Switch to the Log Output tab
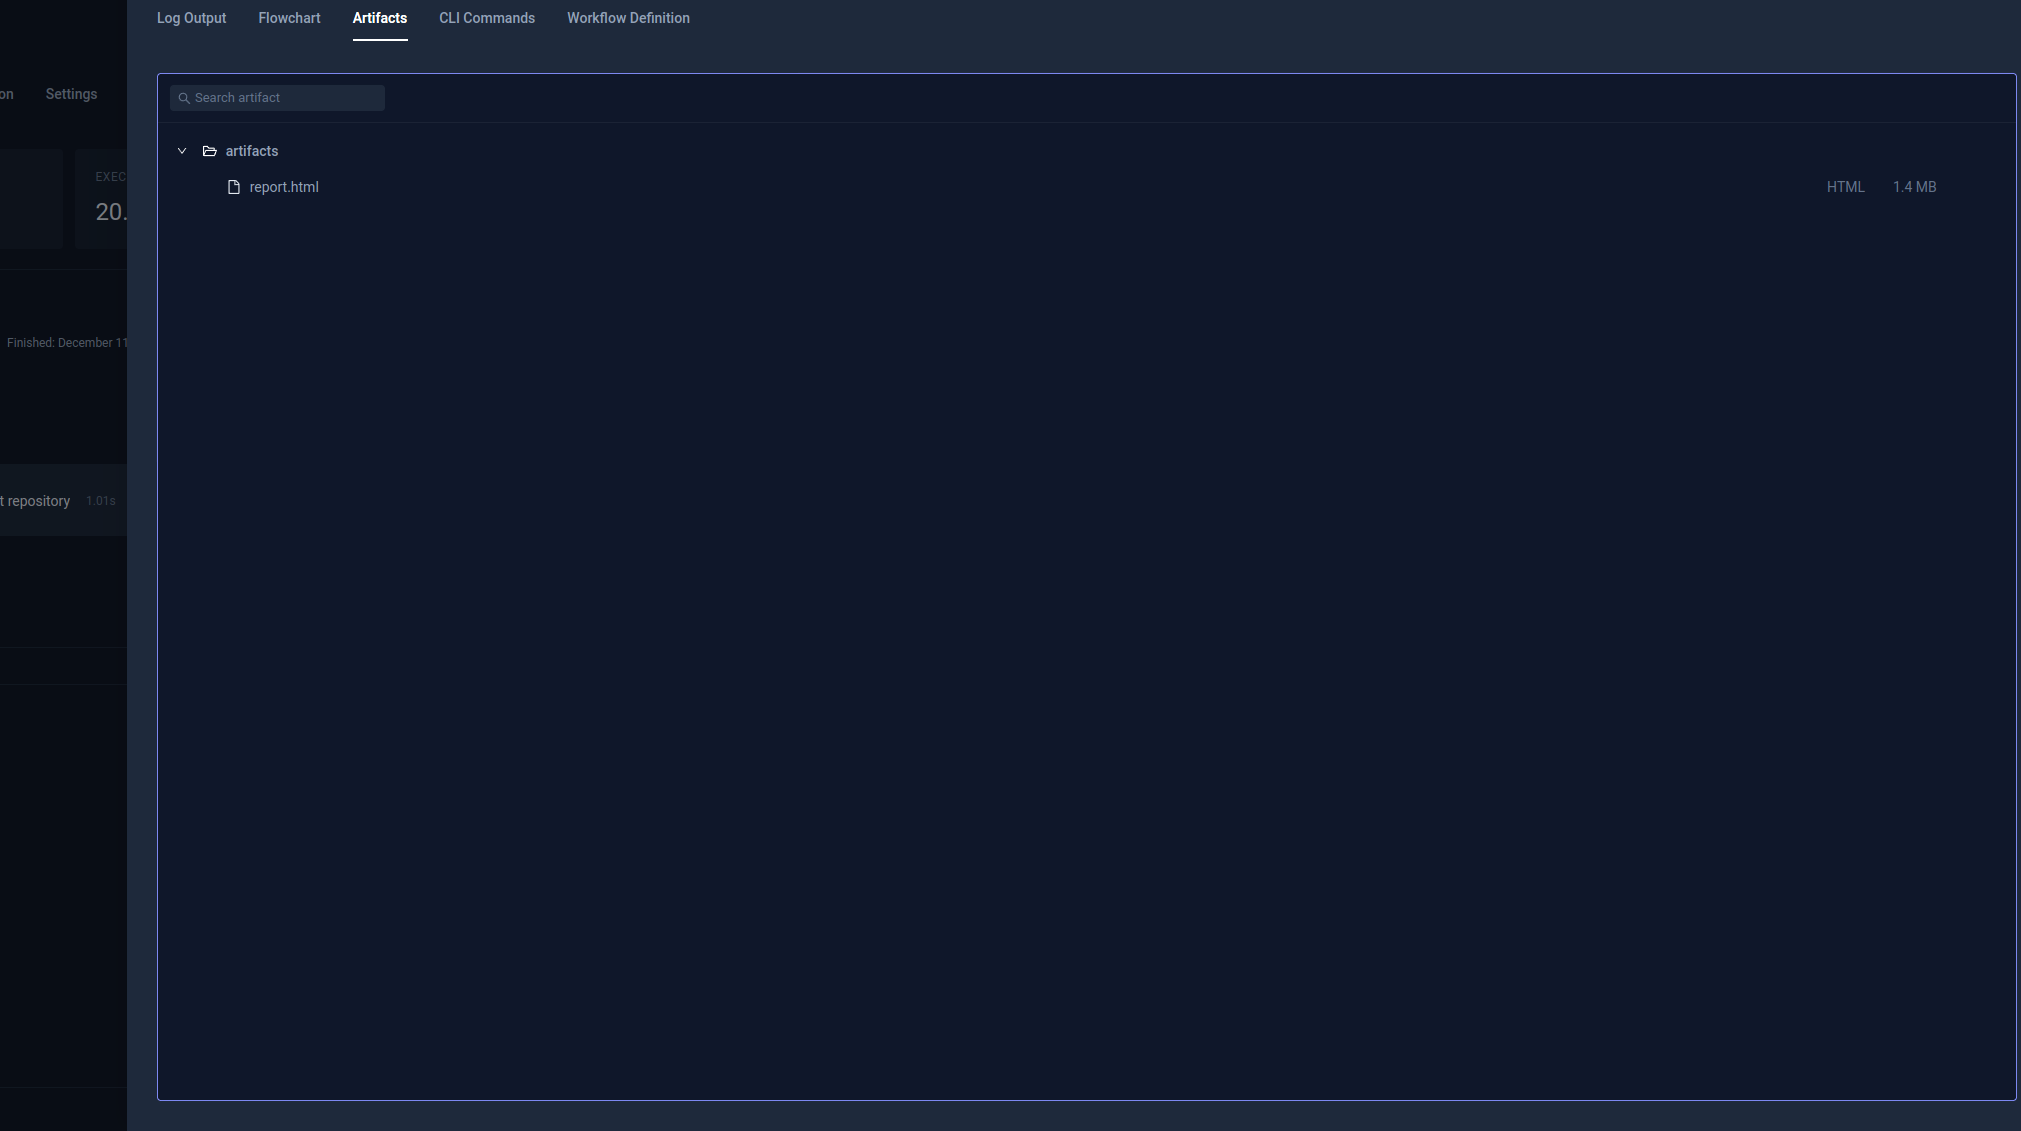This screenshot has height=1131, width=2021. coord(191,18)
